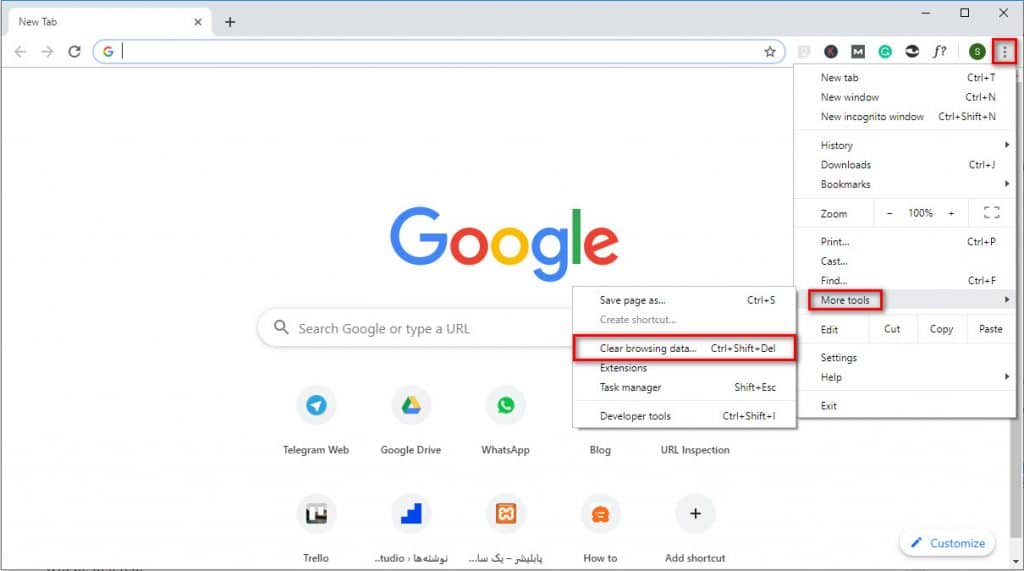Open the orange shortcut beside How to

pos(505,514)
